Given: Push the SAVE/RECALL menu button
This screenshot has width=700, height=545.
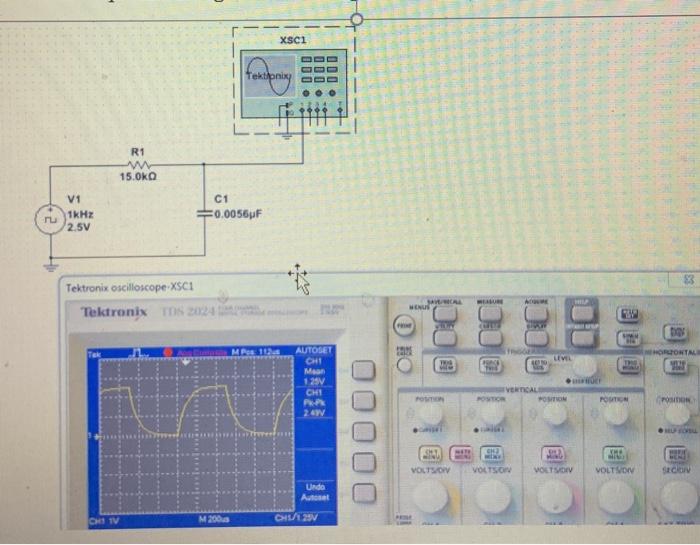Looking at the screenshot, I should pyautogui.click(x=445, y=313).
